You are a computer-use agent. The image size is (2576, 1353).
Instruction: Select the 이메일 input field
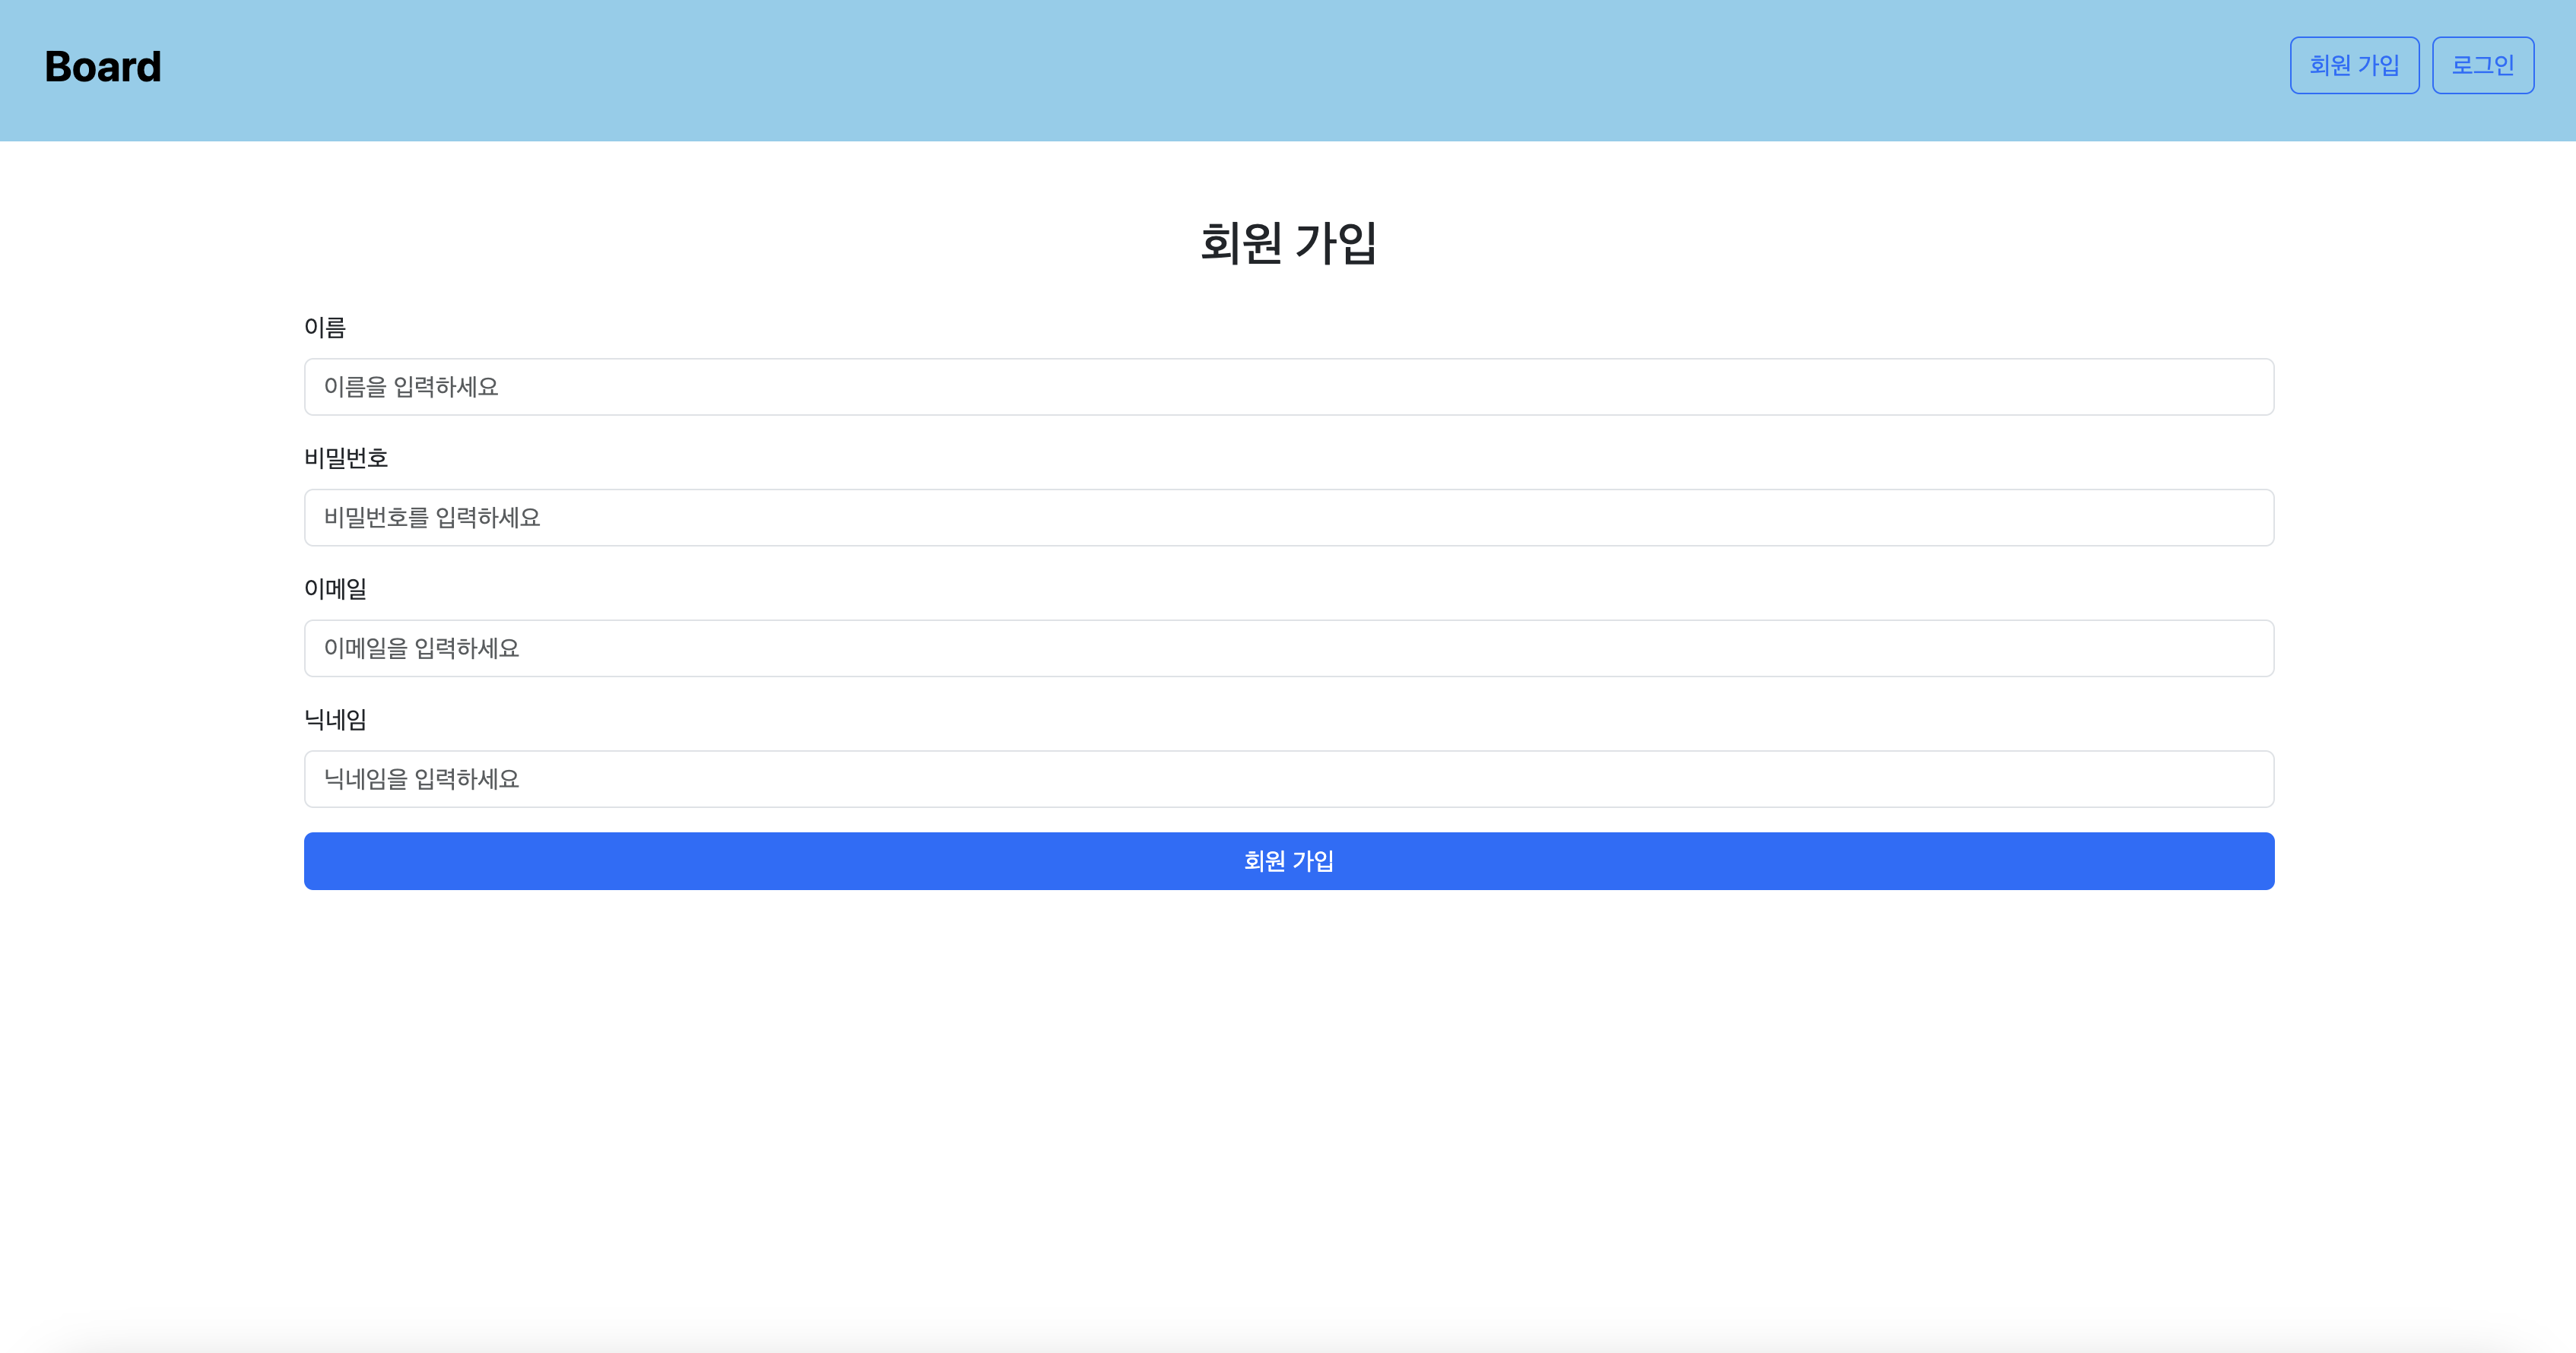(x=1289, y=648)
